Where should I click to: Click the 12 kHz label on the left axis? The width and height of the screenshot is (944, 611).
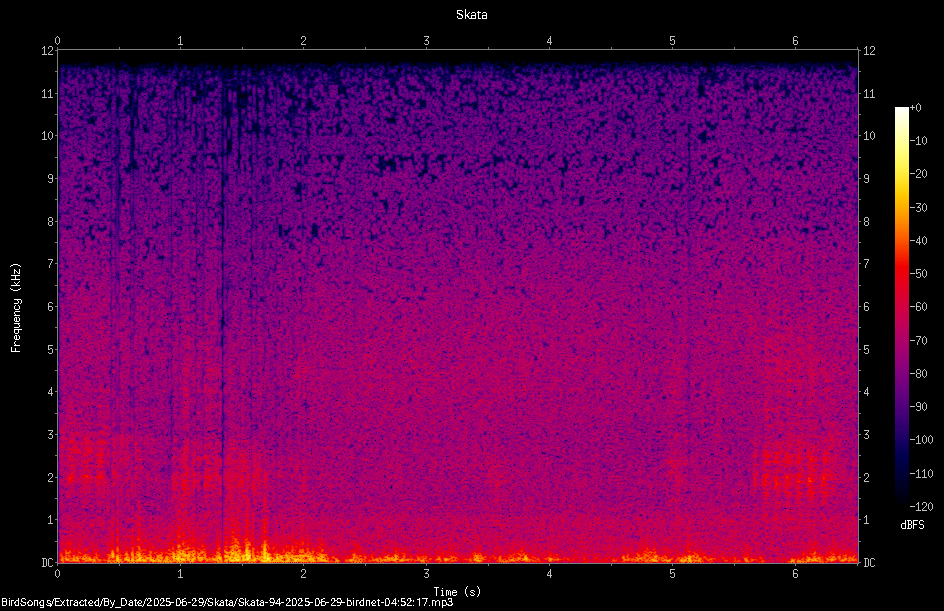pos(47,51)
